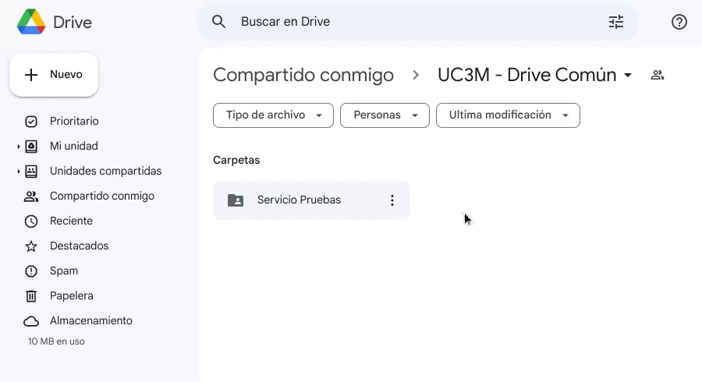Viewport: 702px width, 382px height.
Task: Click the Drive wordmark text
Action: tap(73, 22)
